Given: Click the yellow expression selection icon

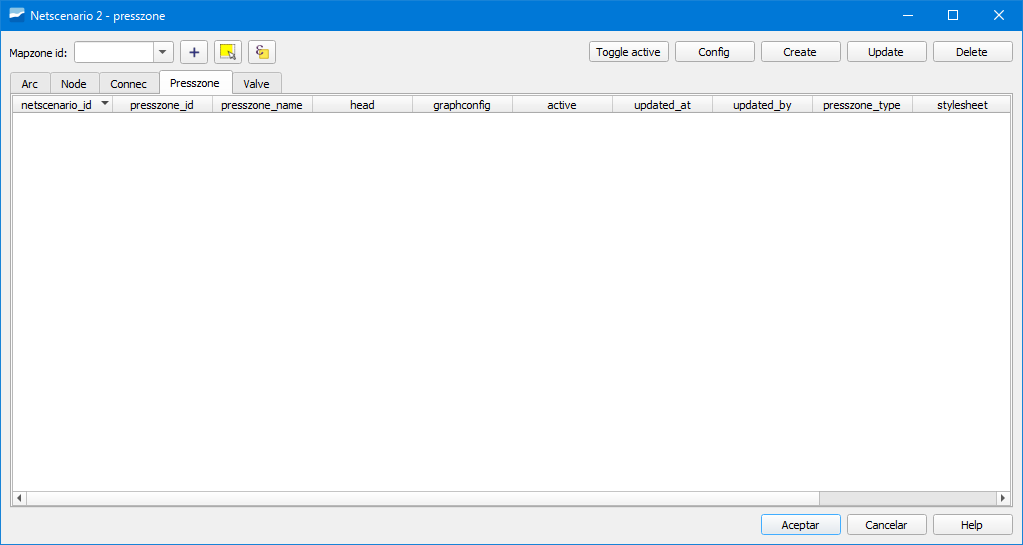Looking at the screenshot, I should (x=262, y=52).
